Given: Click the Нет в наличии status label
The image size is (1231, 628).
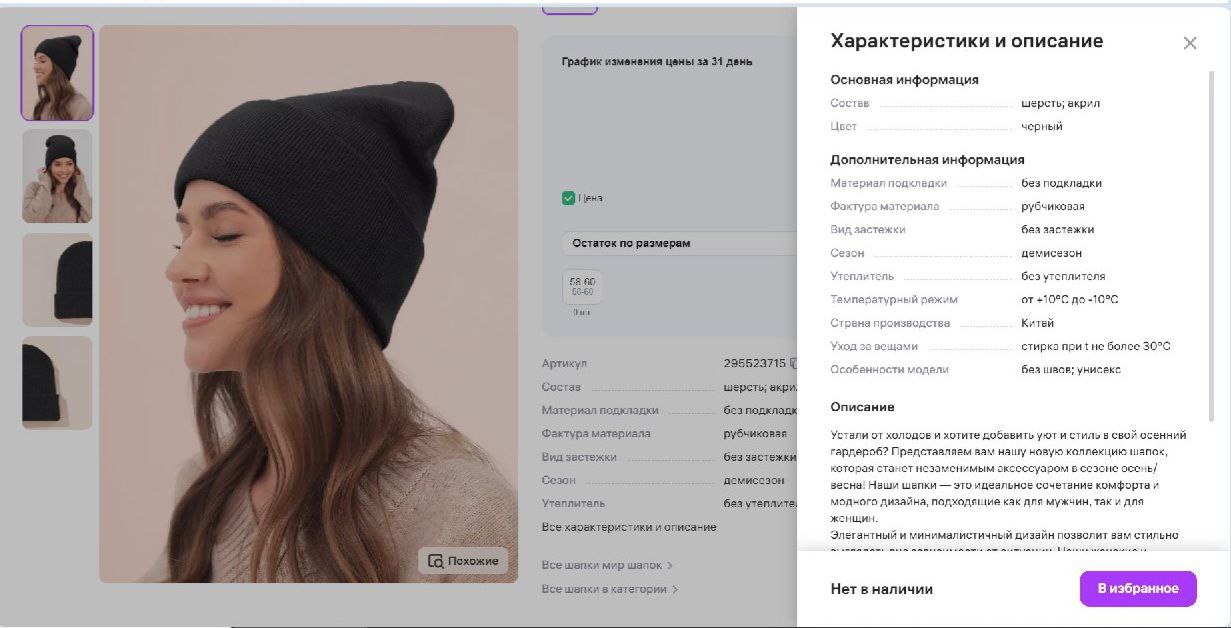Looking at the screenshot, I should (x=881, y=589).
